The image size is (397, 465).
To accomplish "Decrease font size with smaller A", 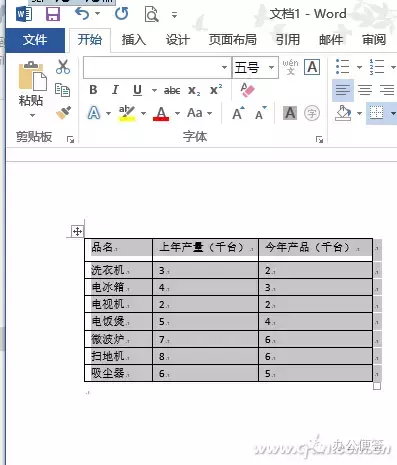I will 260,113.
